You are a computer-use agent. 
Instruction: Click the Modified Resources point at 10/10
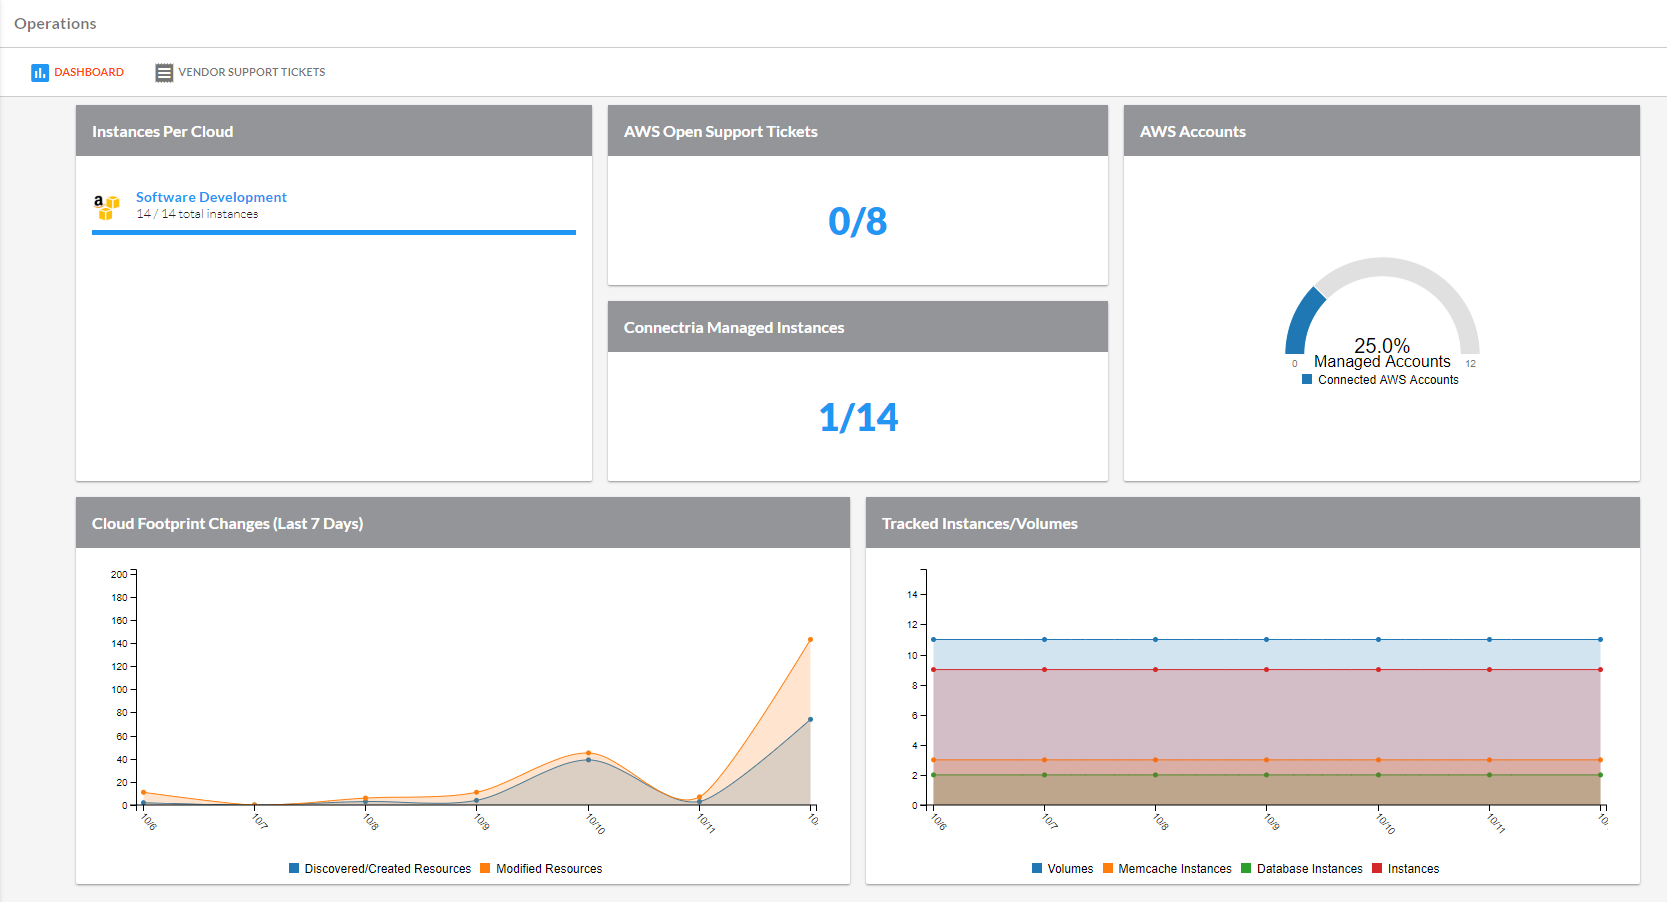588,753
